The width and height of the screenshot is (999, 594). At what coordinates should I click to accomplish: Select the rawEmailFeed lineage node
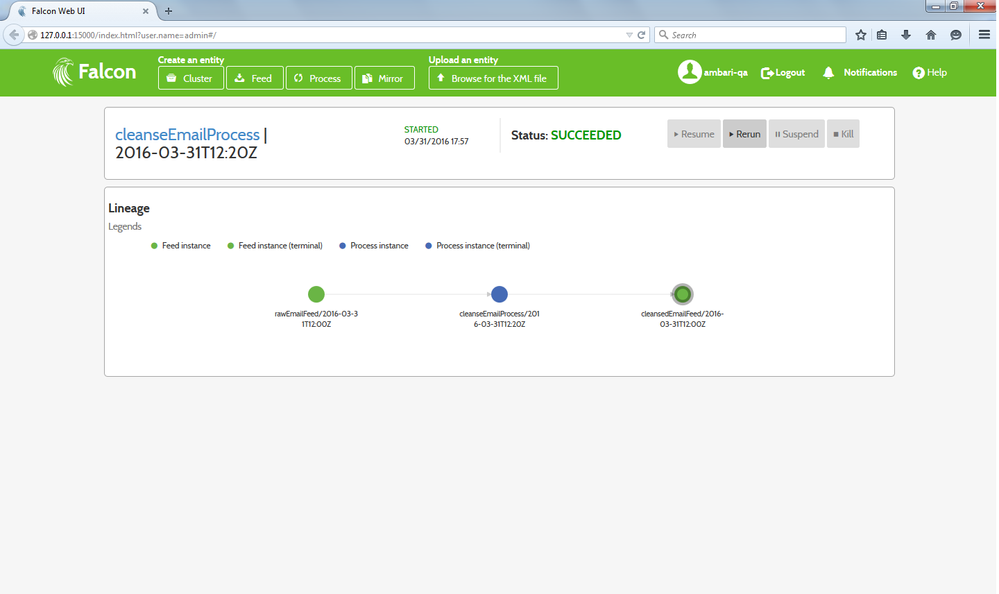click(x=316, y=294)
